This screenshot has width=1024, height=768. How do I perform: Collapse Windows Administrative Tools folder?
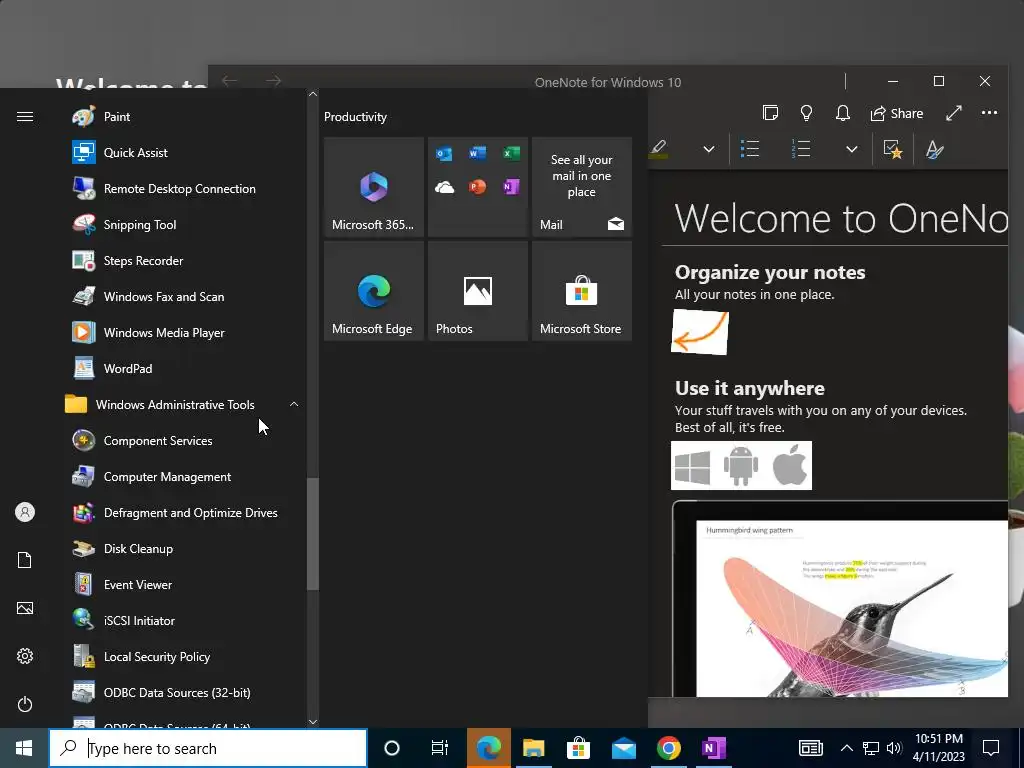click(x=294, y=404)
